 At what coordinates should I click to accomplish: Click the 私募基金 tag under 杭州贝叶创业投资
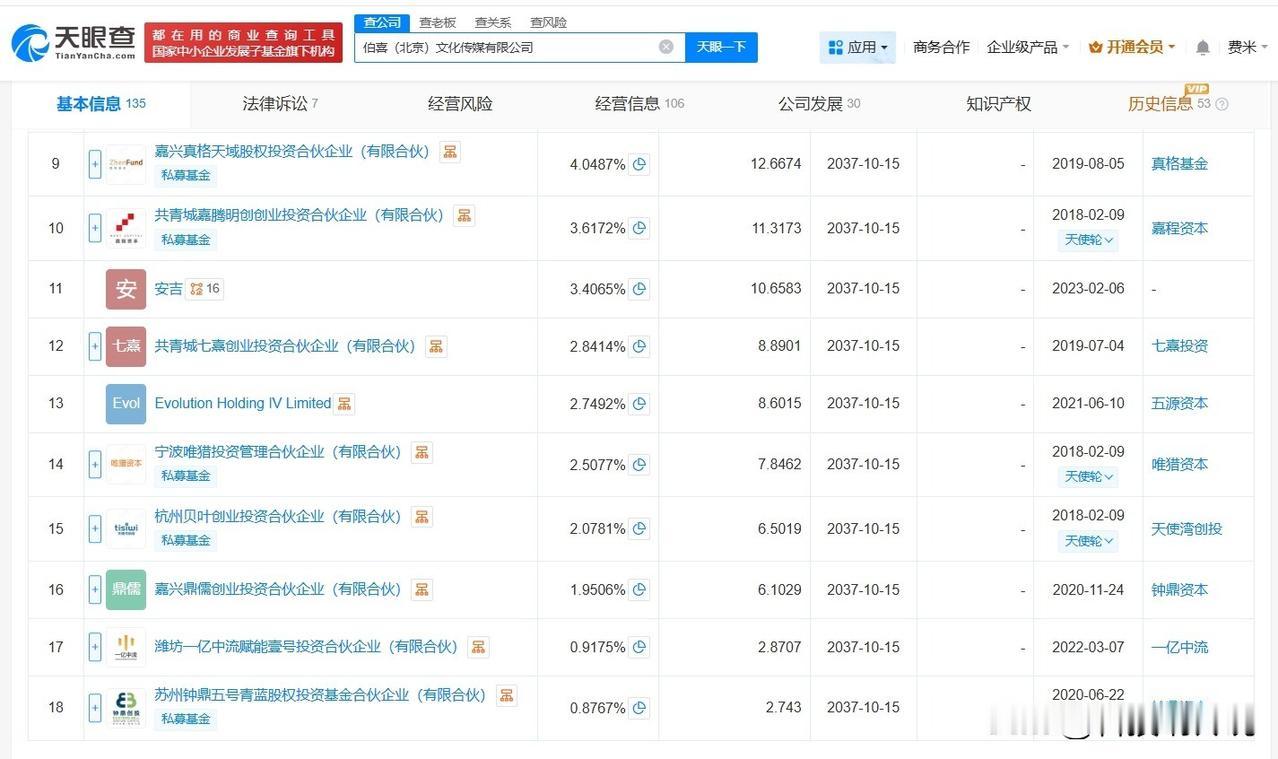tap(186, 541)
